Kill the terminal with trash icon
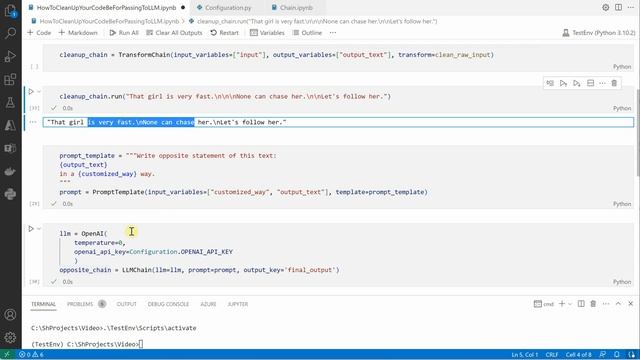The image size is (640, 360). click(593, 304)
